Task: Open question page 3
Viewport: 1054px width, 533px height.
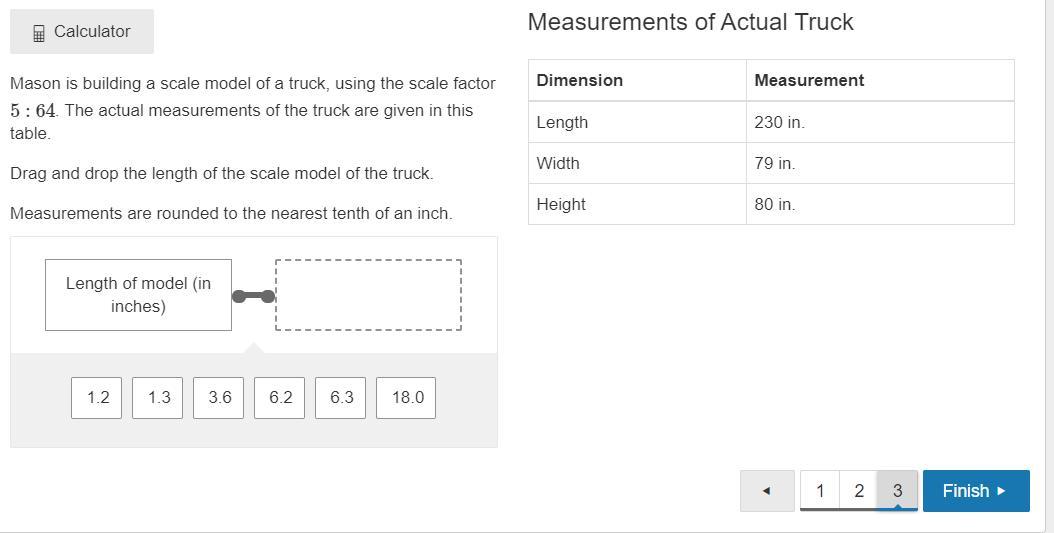Action: pos(897,491)
